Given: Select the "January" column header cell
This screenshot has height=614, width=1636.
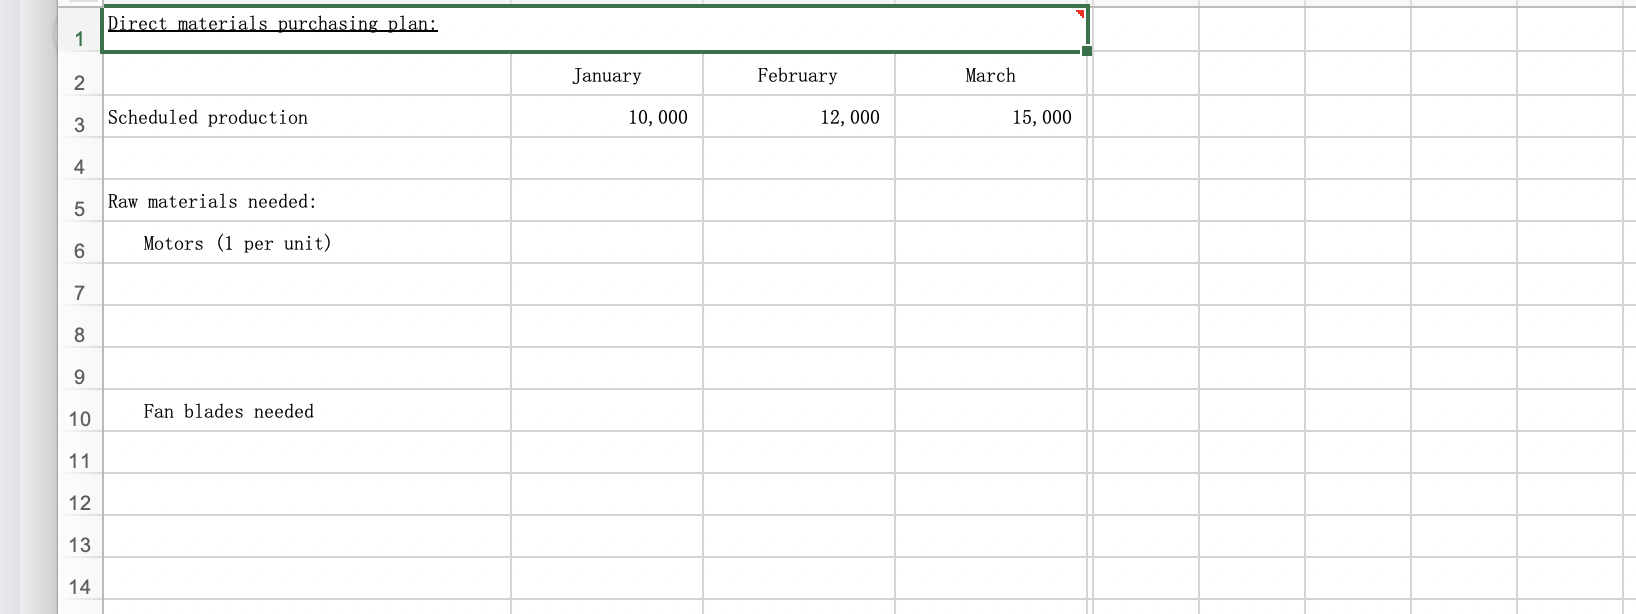Looking at the screenshot, I should [x=607, y=75].
